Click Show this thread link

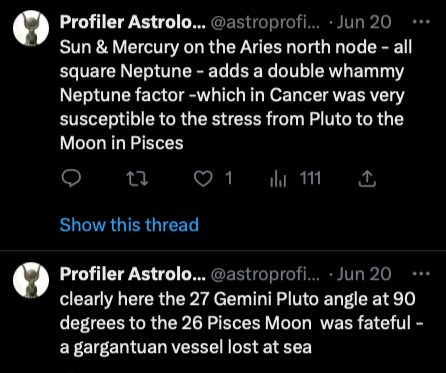(129, 225)
